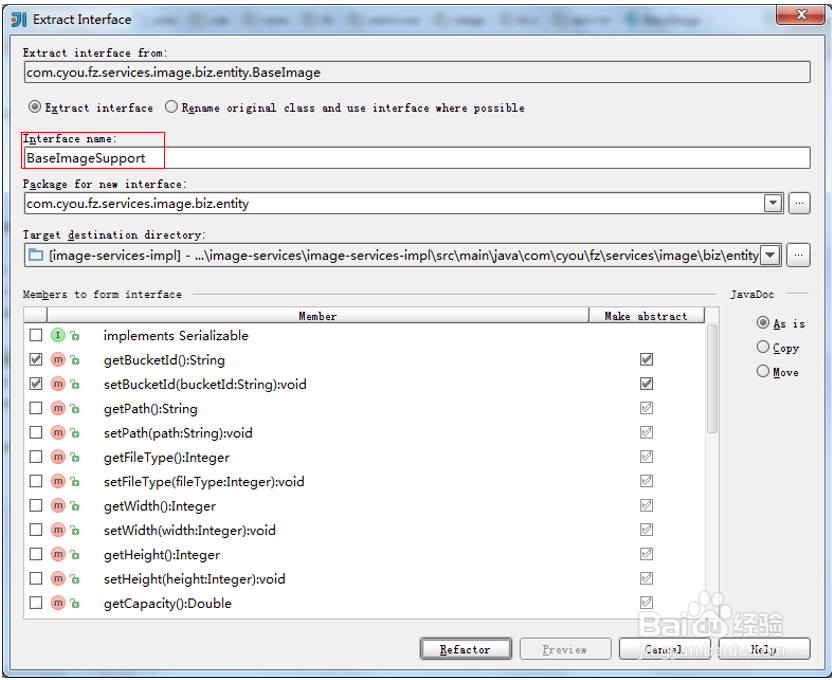The image size is (832, 680).
Task: Click method icon next to setPath
Action: coord(58,432)
